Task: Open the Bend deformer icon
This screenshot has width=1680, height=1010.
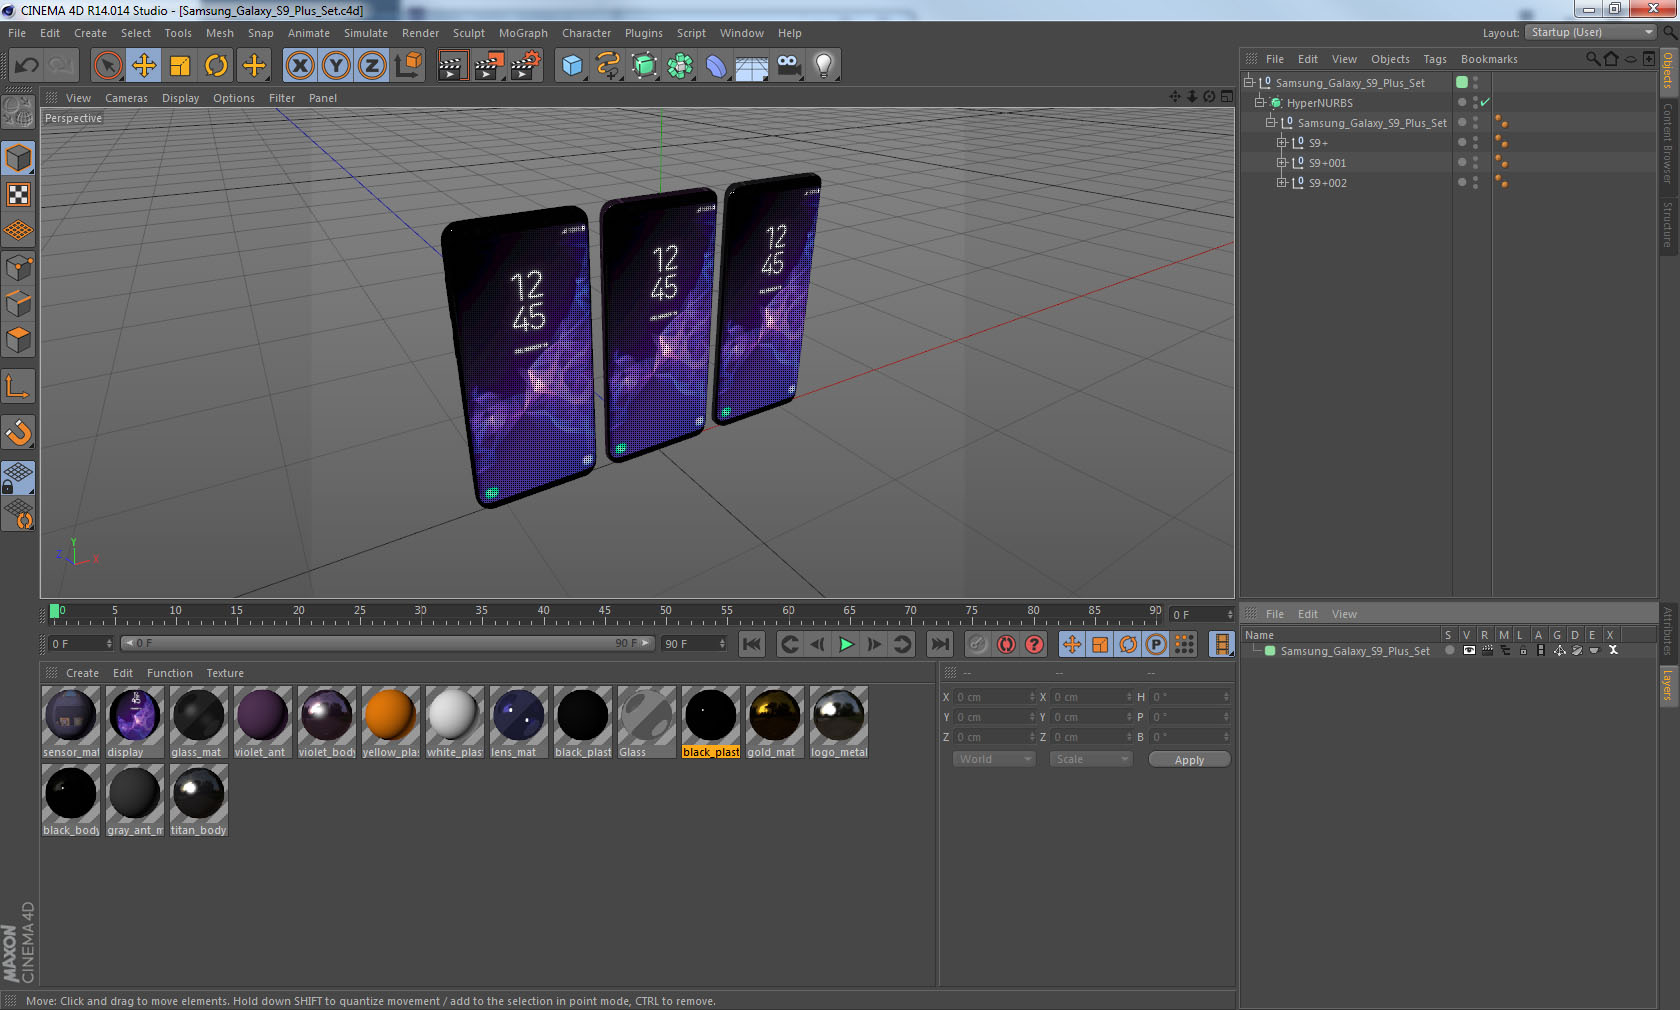Action: 716,66
